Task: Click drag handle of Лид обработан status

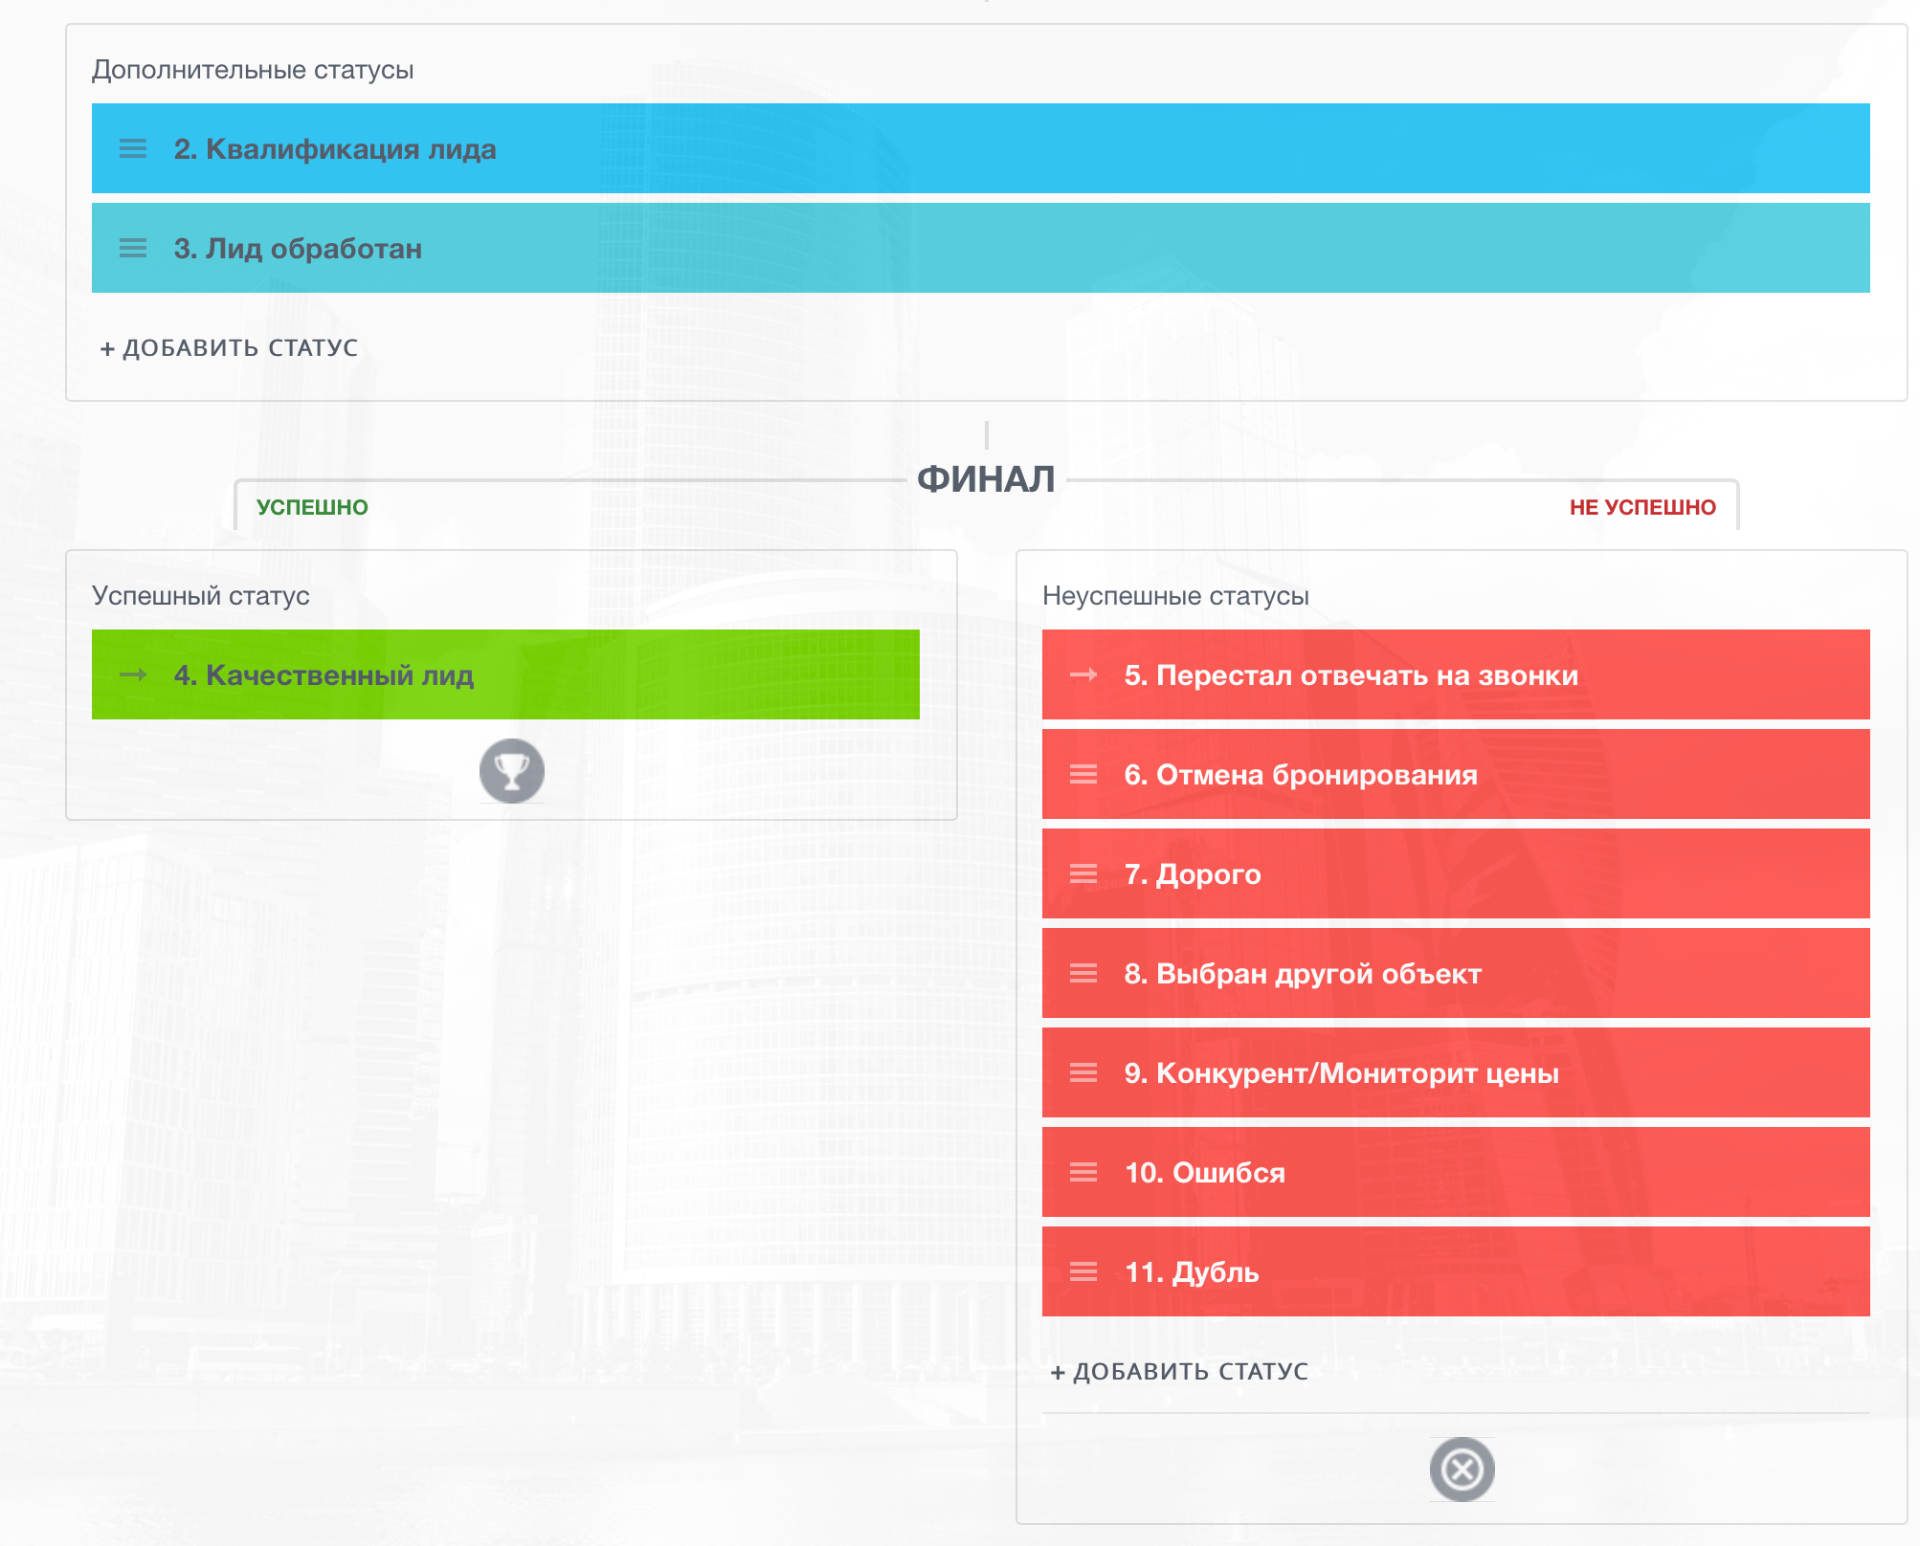Action: pyautogui.click(x=133, y=248)
